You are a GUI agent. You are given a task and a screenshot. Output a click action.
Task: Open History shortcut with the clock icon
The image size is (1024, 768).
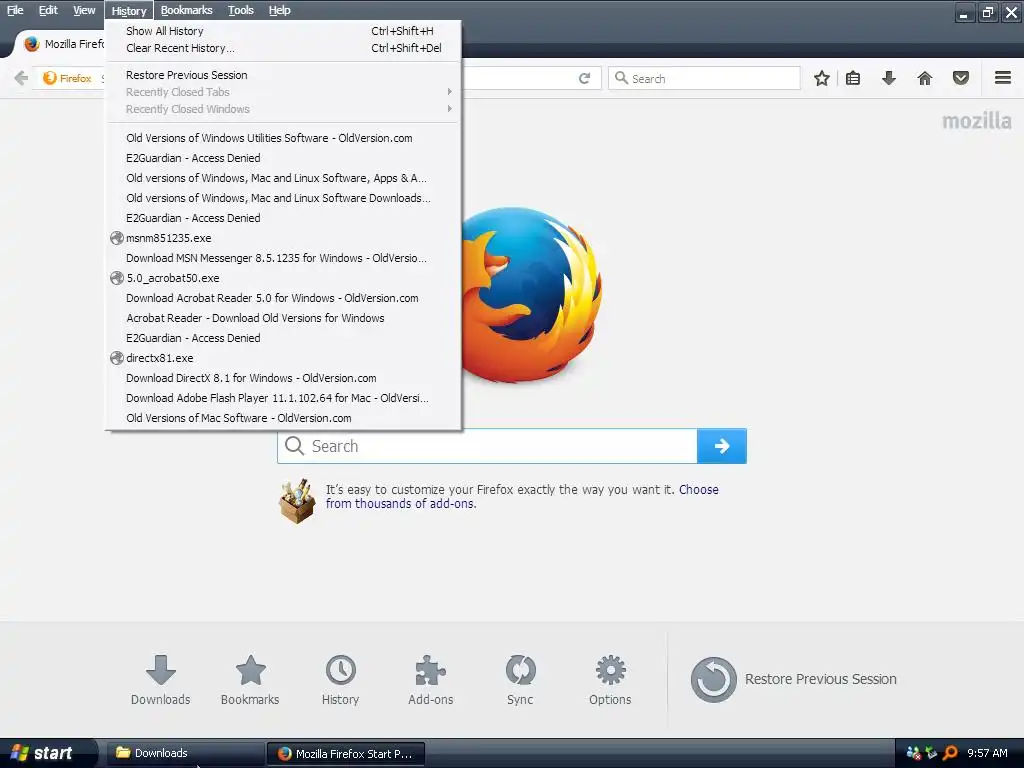340,680
